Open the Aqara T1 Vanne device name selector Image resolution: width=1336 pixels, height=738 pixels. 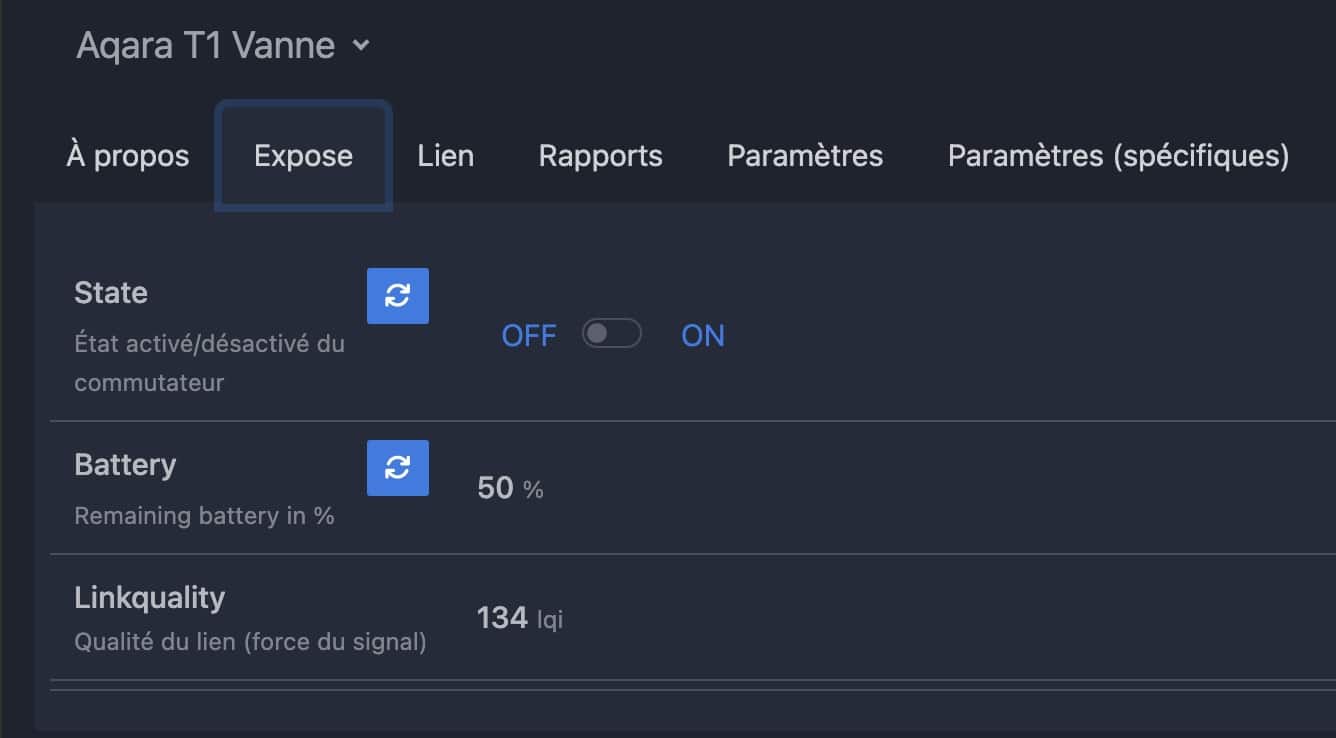tap(223, 45)
